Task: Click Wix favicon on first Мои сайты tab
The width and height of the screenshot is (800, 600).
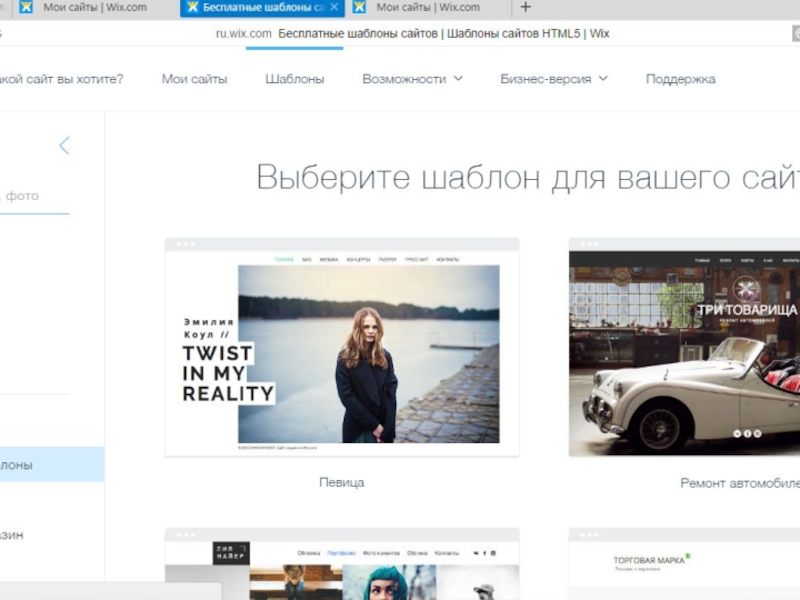Action: tap(26, 8)
